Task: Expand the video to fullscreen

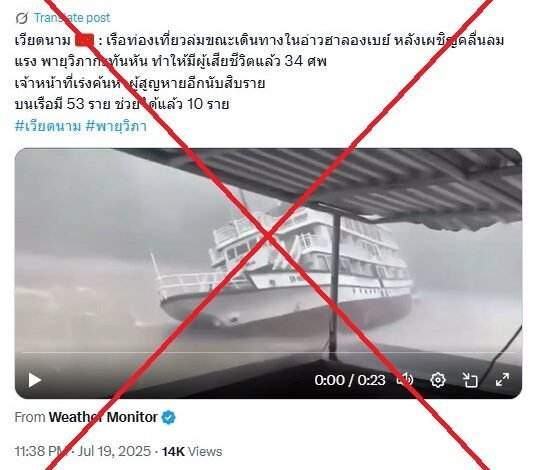Action: coord(502,380)
